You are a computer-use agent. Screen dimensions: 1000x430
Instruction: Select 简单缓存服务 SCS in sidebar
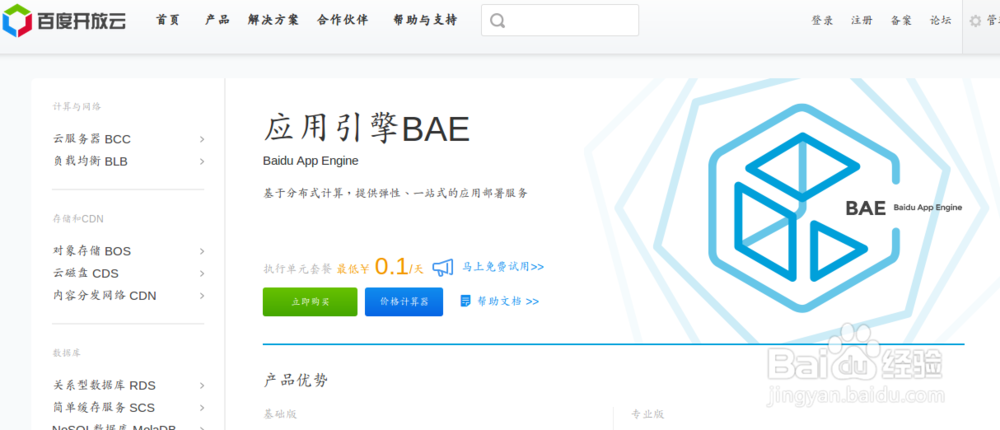point(104,407)
